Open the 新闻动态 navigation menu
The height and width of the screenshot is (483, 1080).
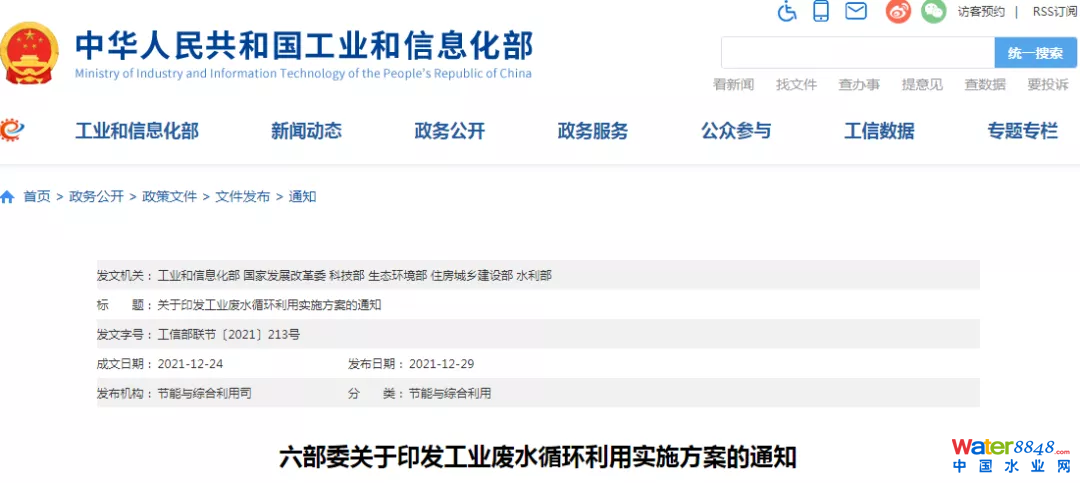point(306,131)
